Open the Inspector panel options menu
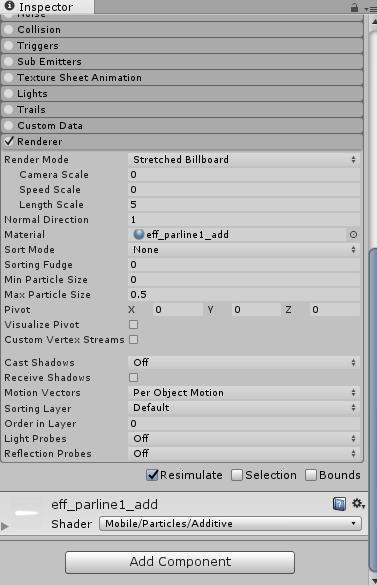The width and height of the screenshot is (377, 585). (370, 9)
